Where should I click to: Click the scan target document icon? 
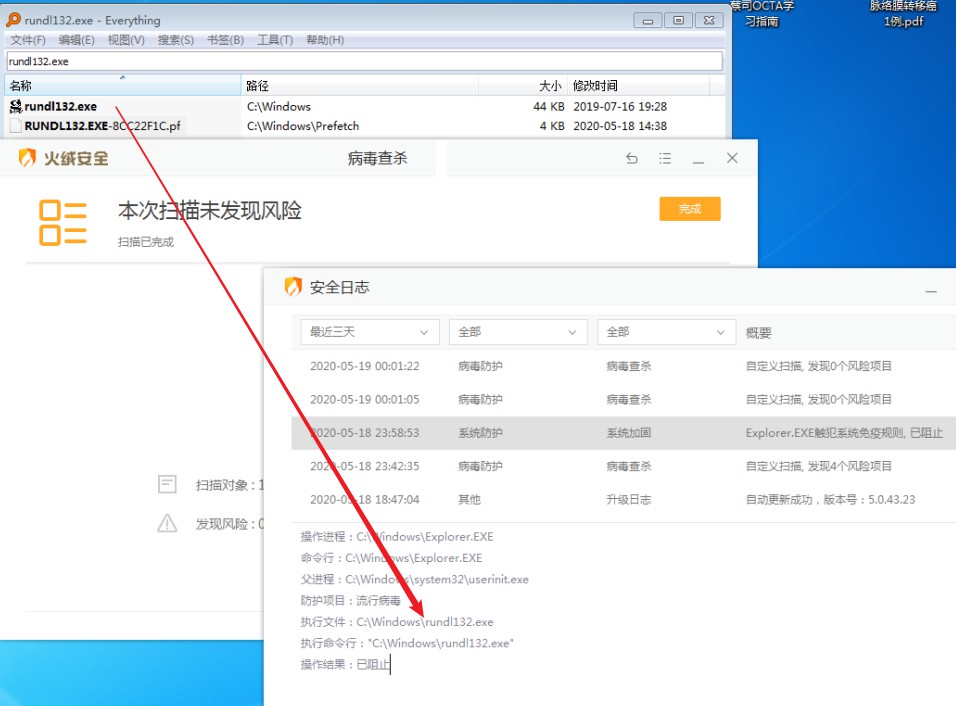tap(167, 485)
